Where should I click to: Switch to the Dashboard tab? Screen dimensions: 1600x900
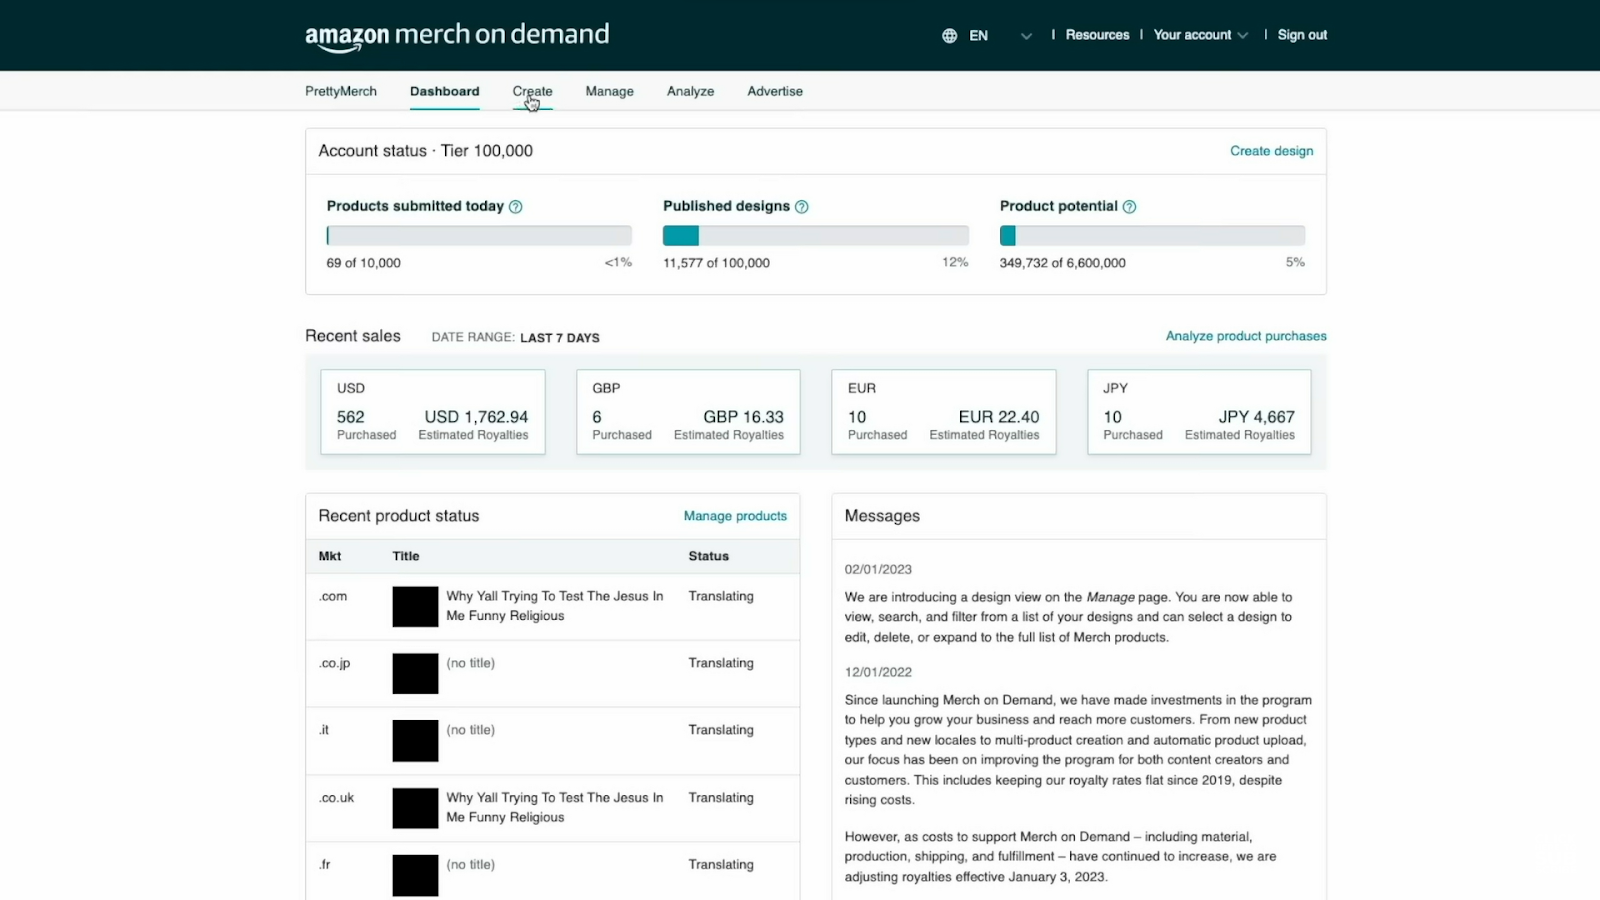[x=445, y=91]
